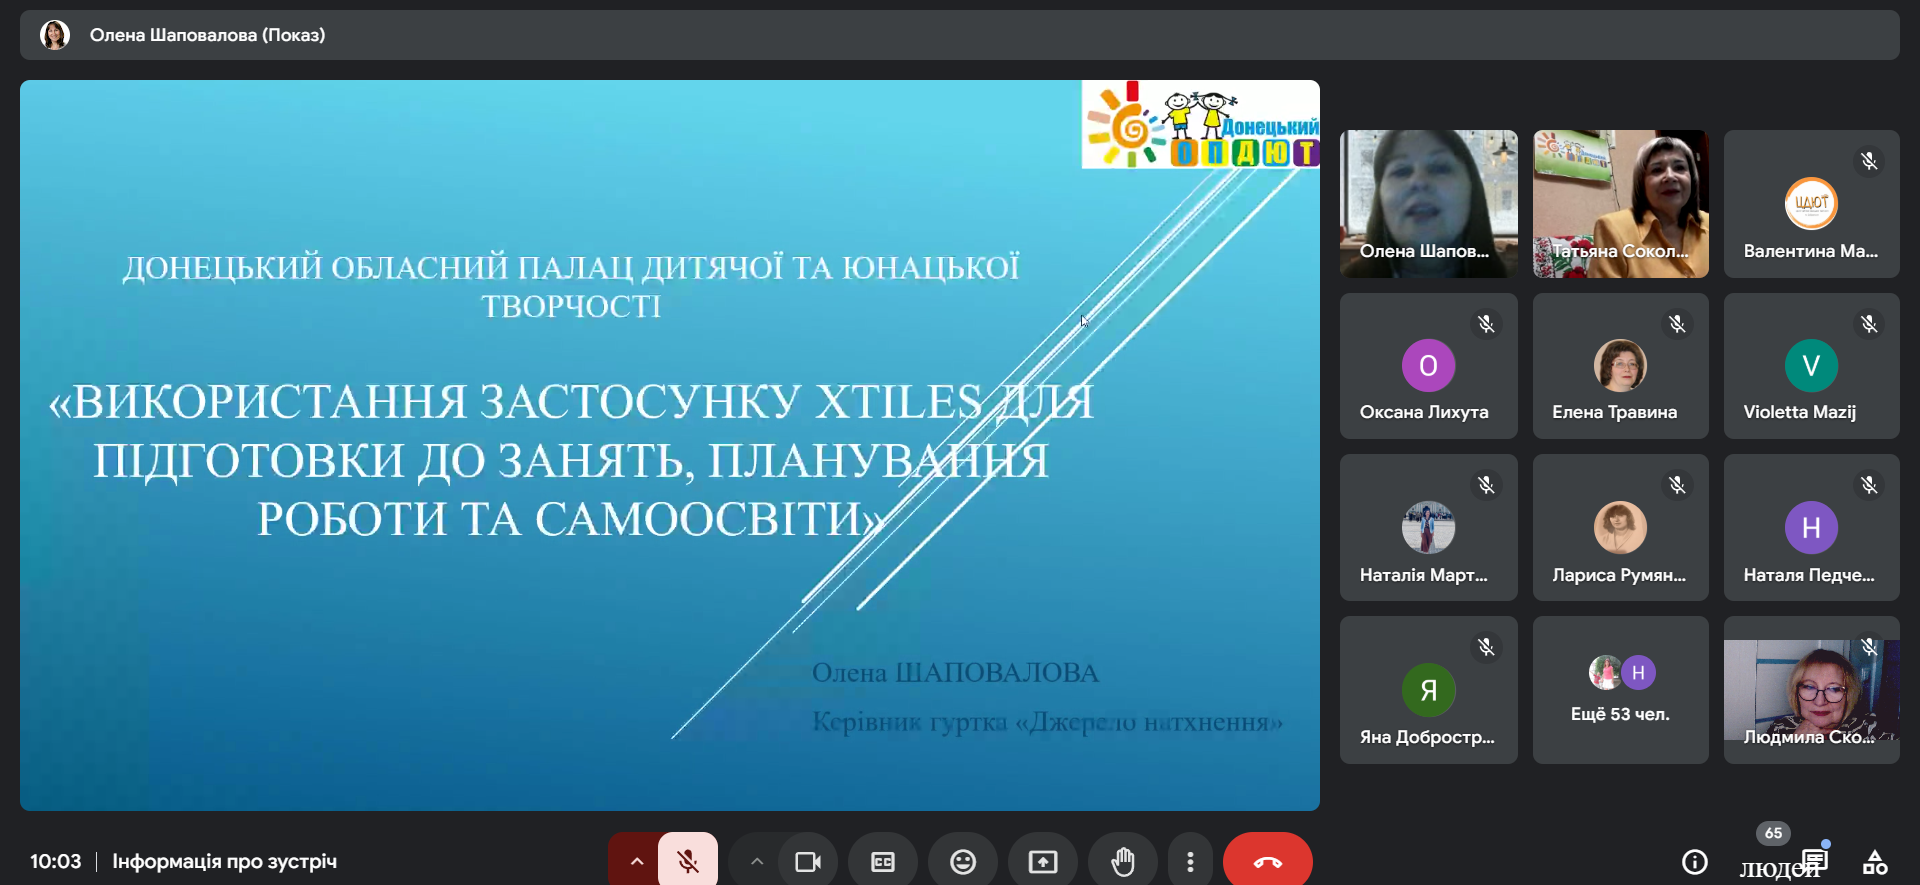The image size is (1920, 885).
Task: Click the Інформація про зустріч label
Action: pyautogui.click(x=224, y=861)
